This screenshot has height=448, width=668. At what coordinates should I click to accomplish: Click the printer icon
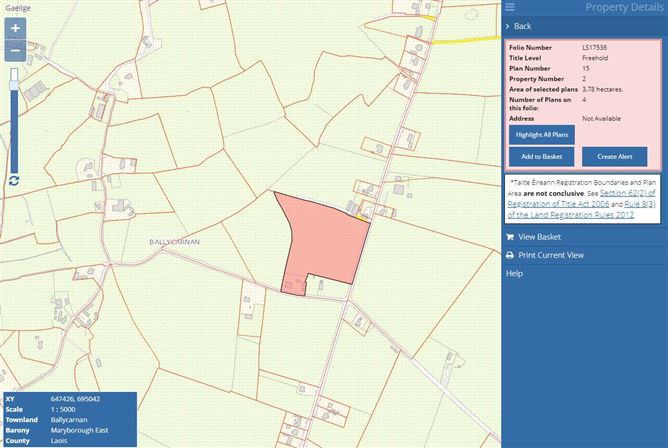510,255
